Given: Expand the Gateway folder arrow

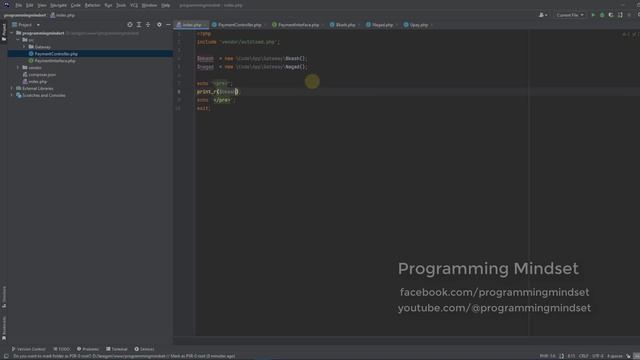Looking at the screenshot, I should 24,47.
